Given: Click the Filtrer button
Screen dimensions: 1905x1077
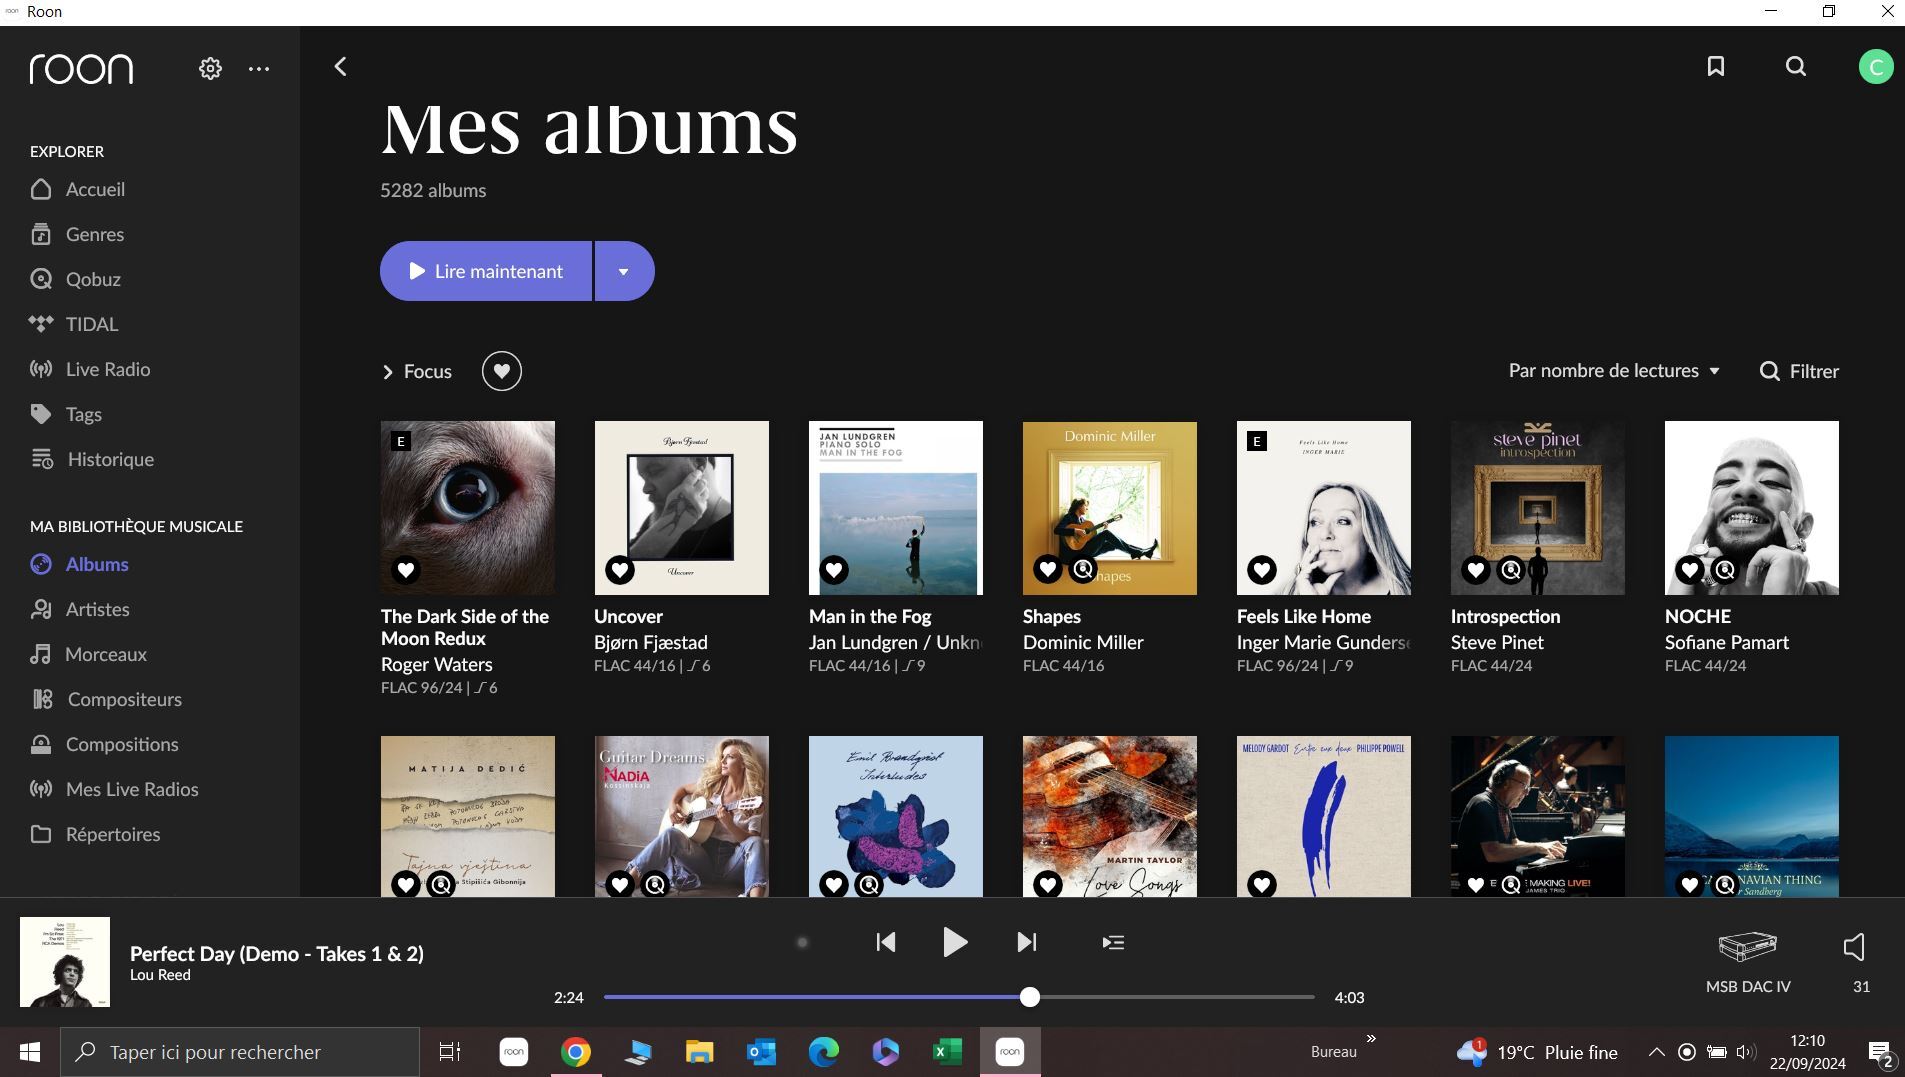Looking at the screenshot, I should (1799, 371).
